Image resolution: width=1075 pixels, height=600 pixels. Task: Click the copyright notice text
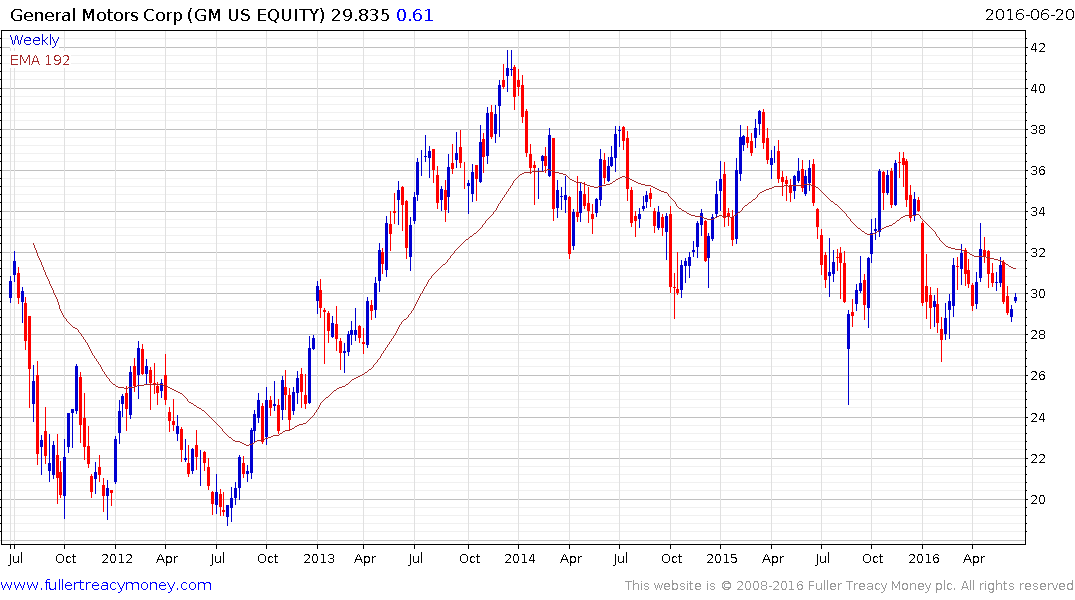849,586
